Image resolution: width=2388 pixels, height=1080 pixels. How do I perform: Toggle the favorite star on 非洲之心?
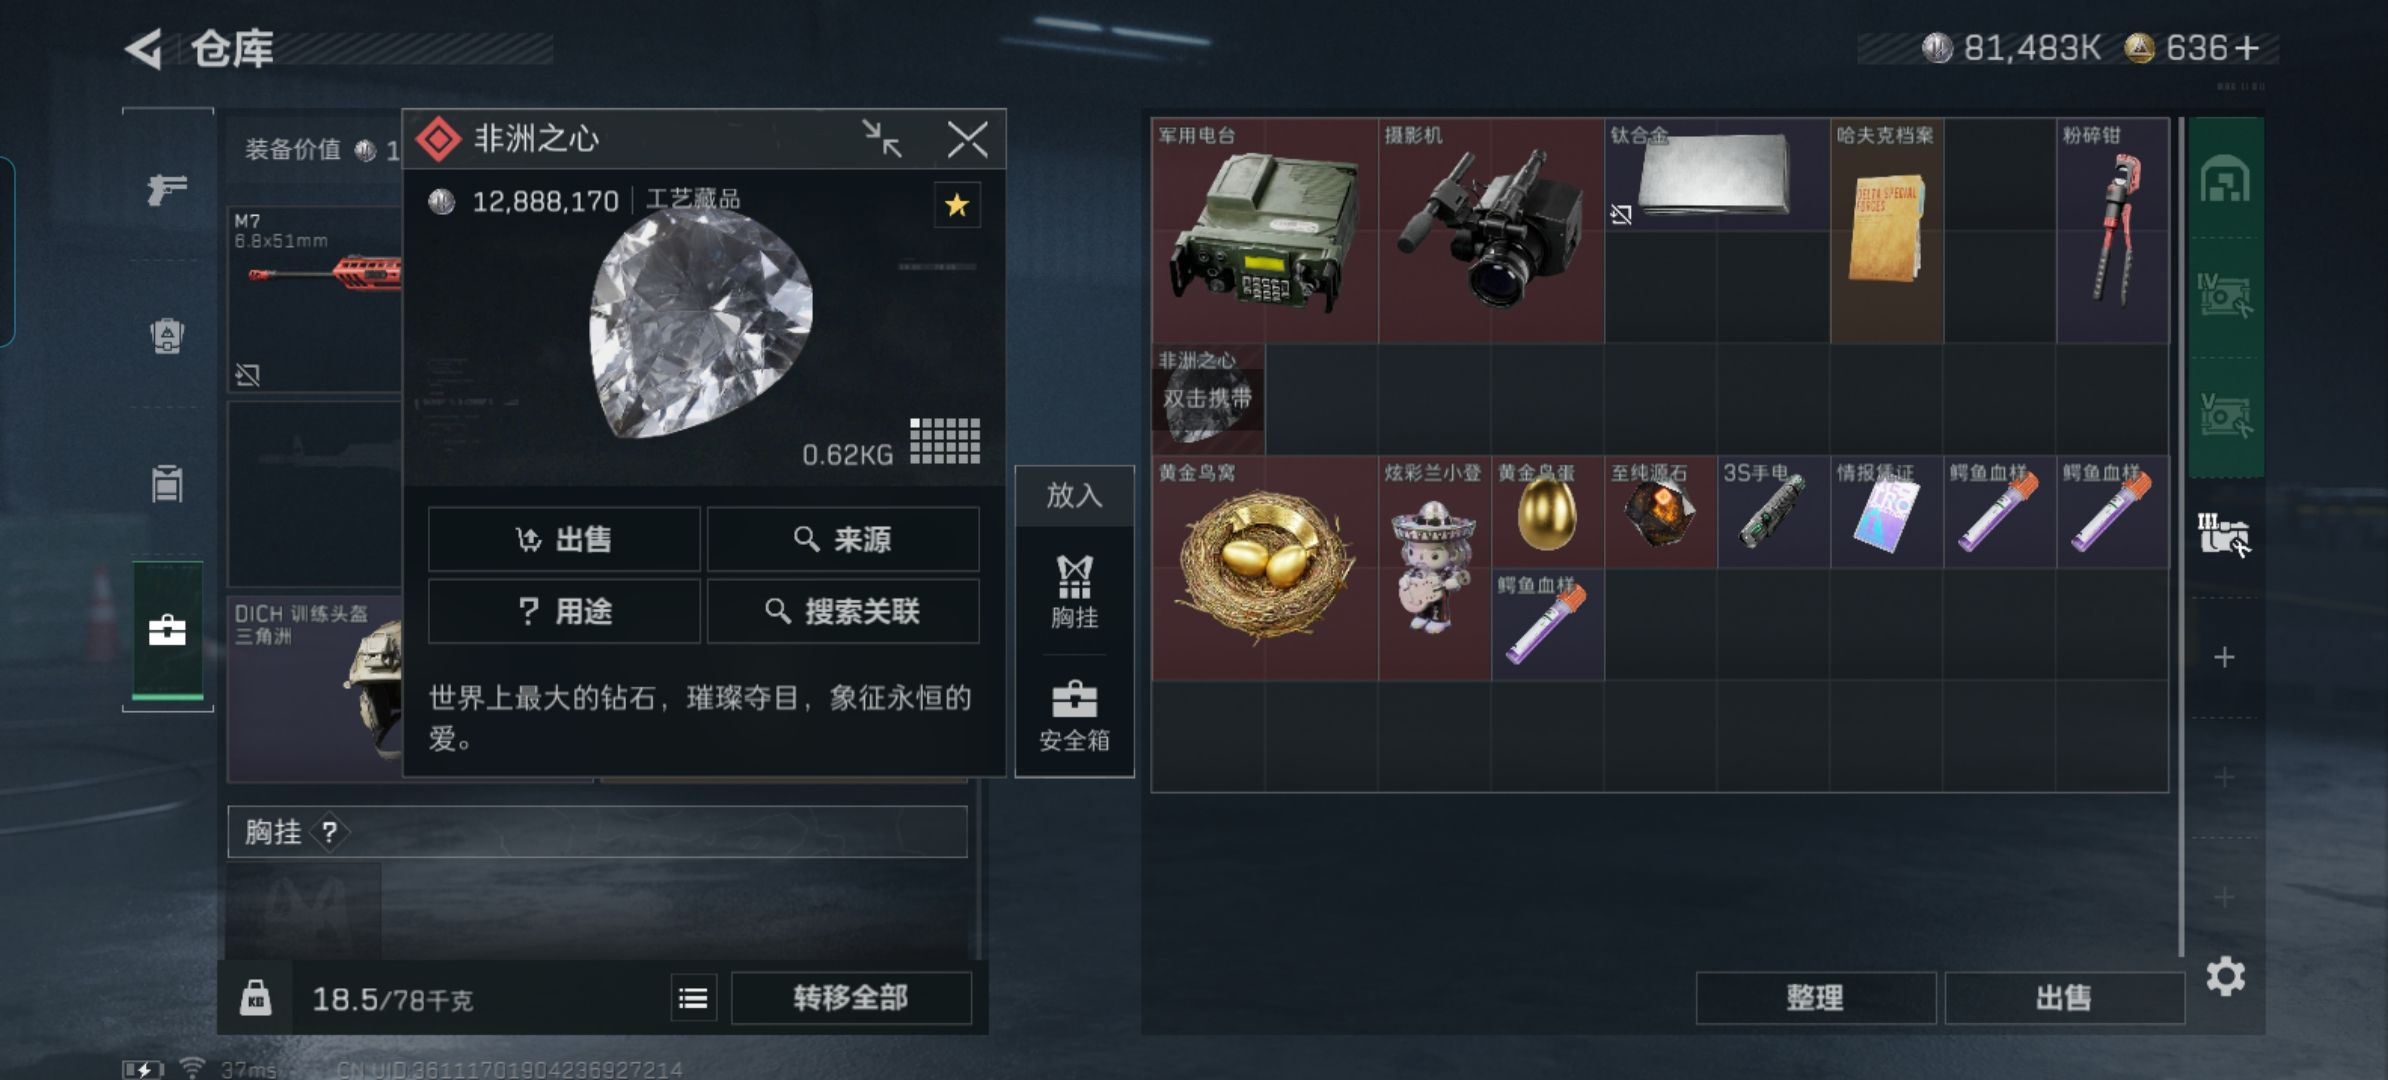tap(957, 206)
